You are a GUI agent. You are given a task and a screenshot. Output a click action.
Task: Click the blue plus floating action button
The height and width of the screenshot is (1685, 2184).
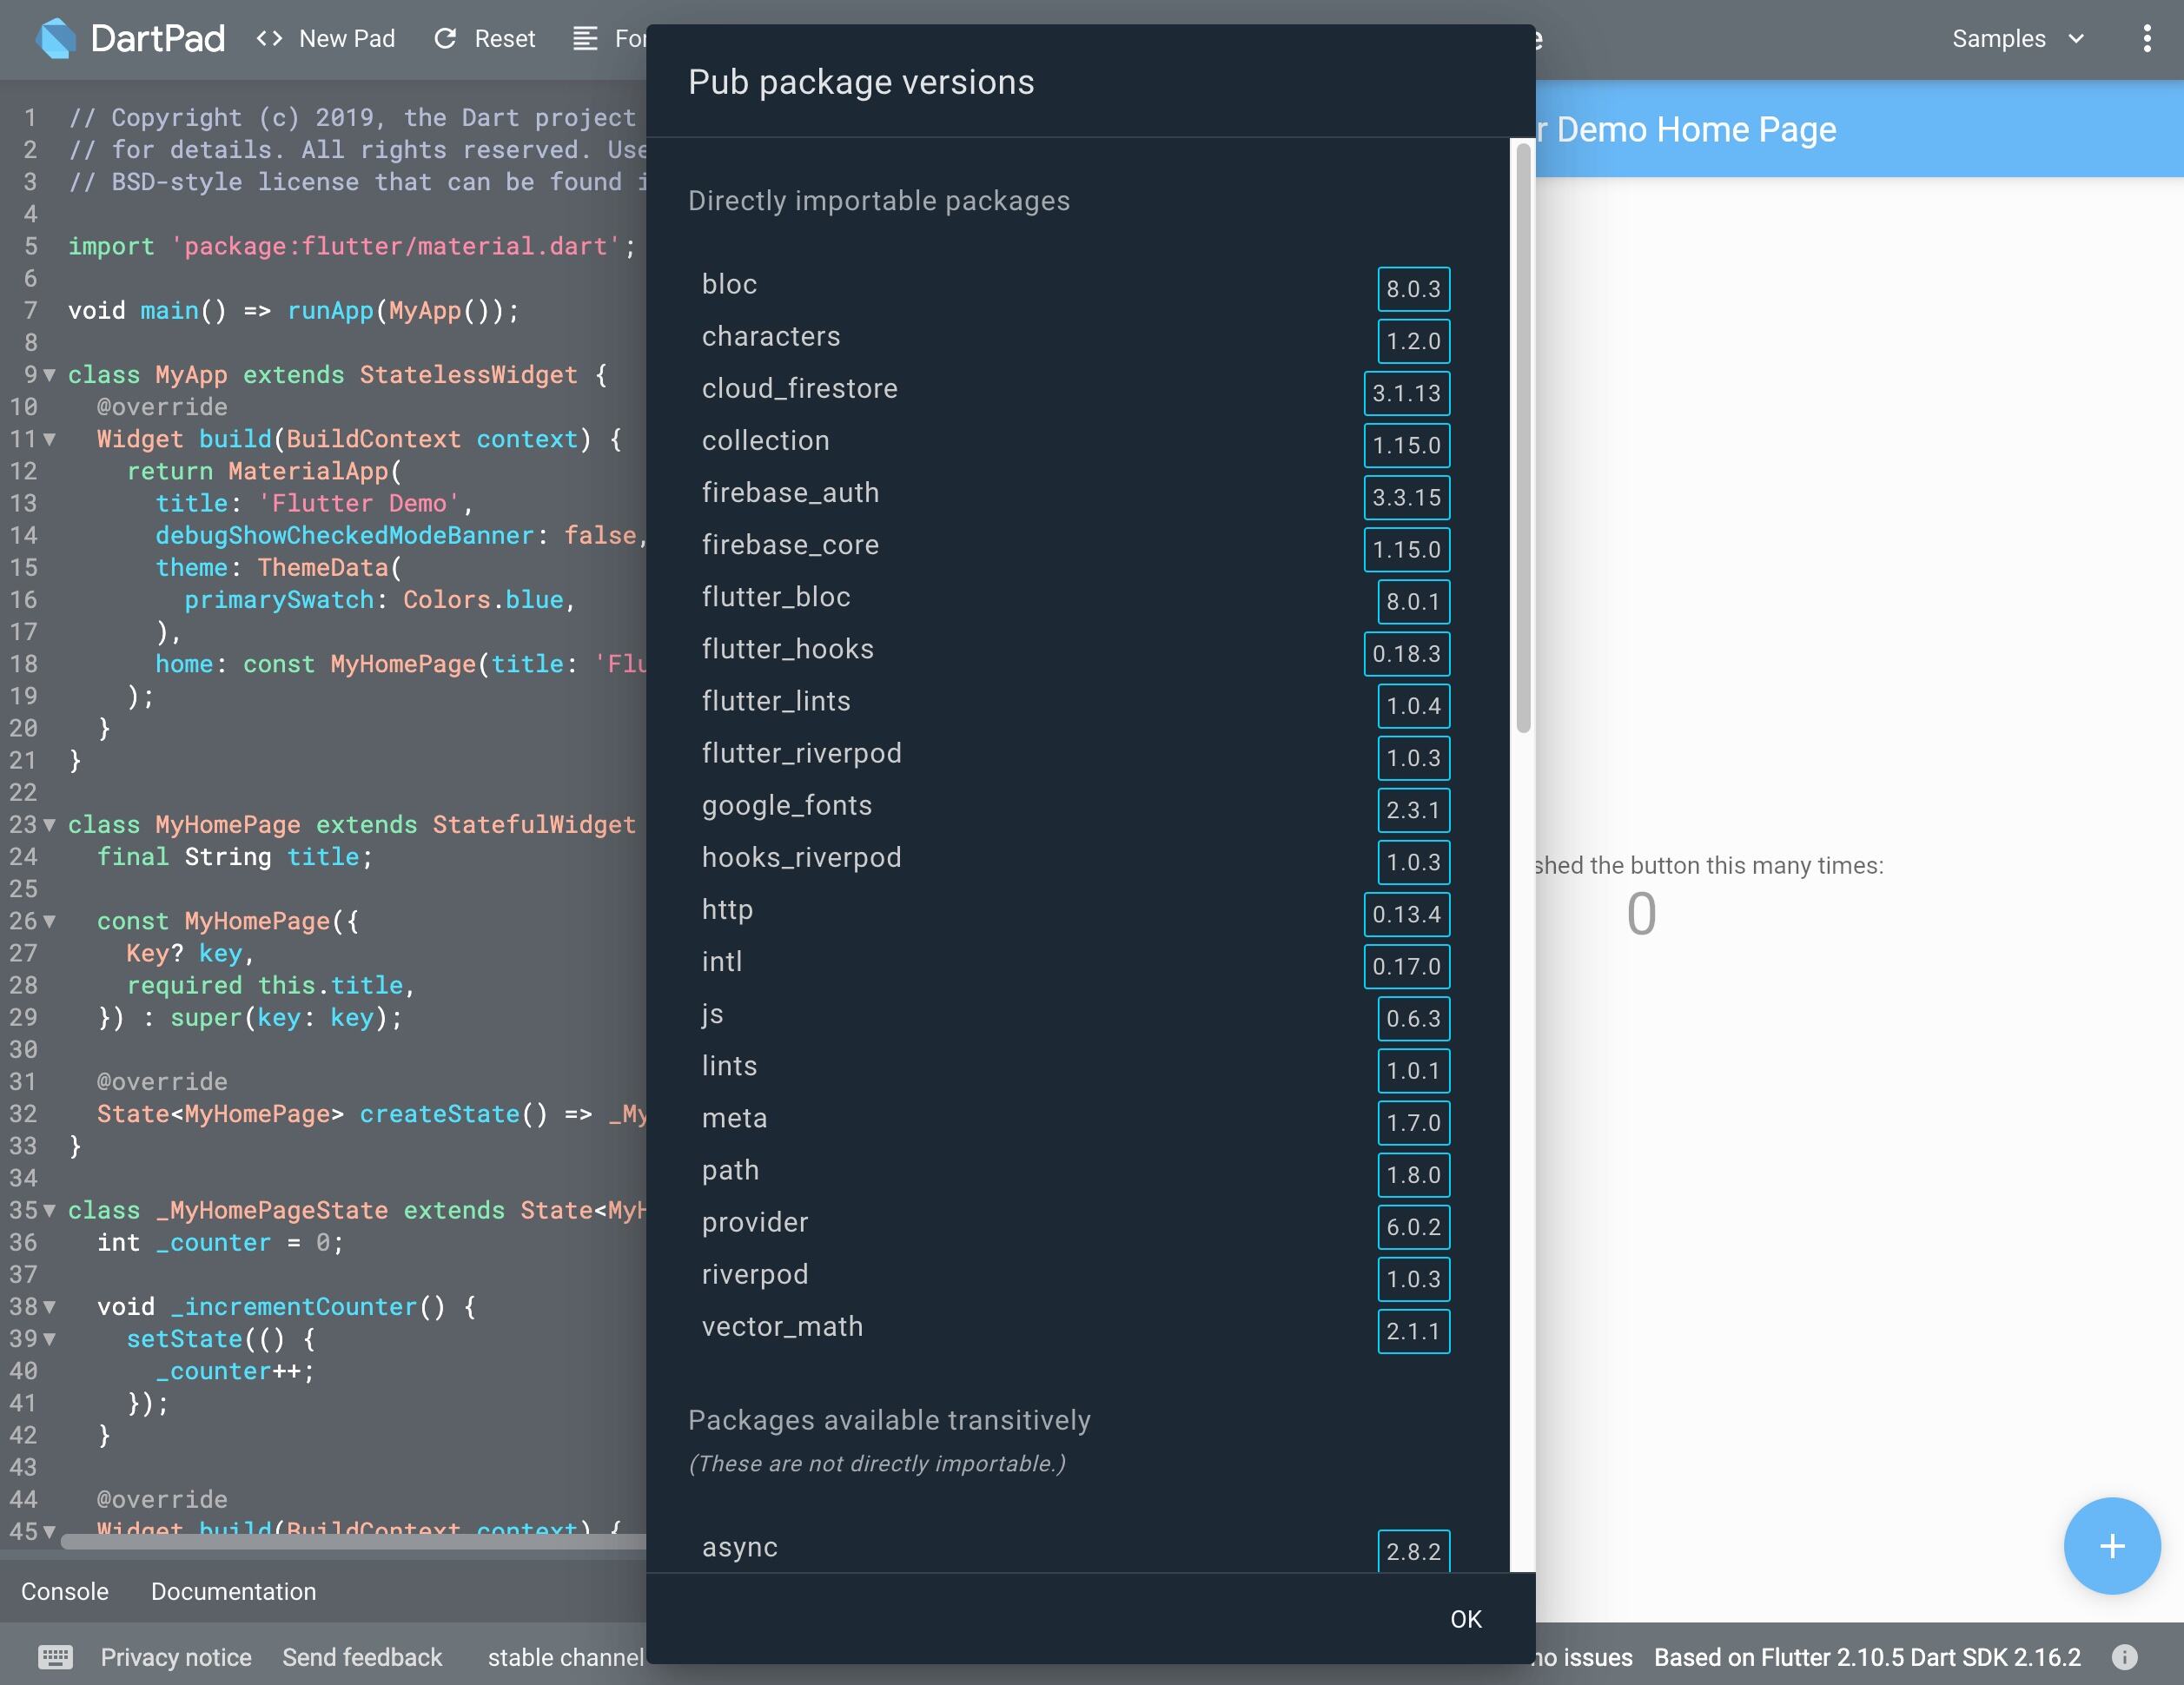(2112, 1545)
